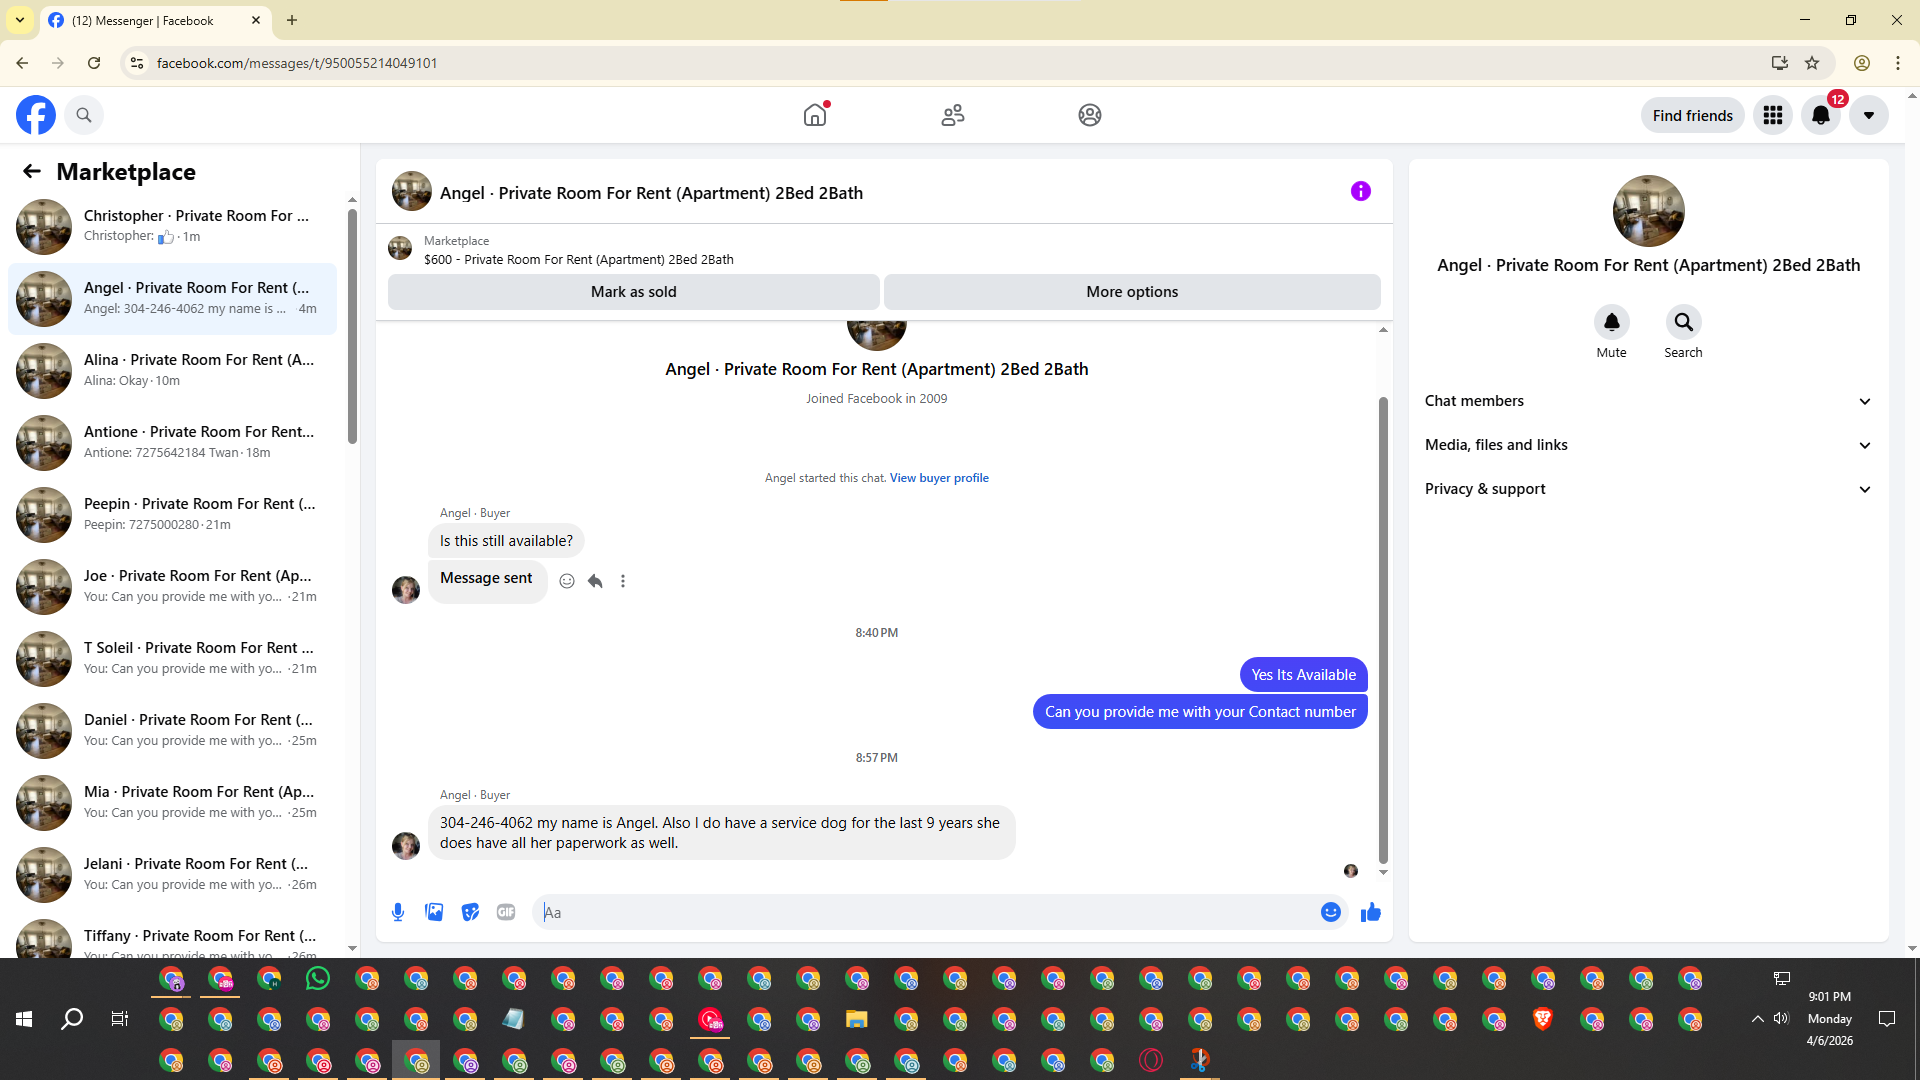Click the browser address bar URL

[297, 63]
